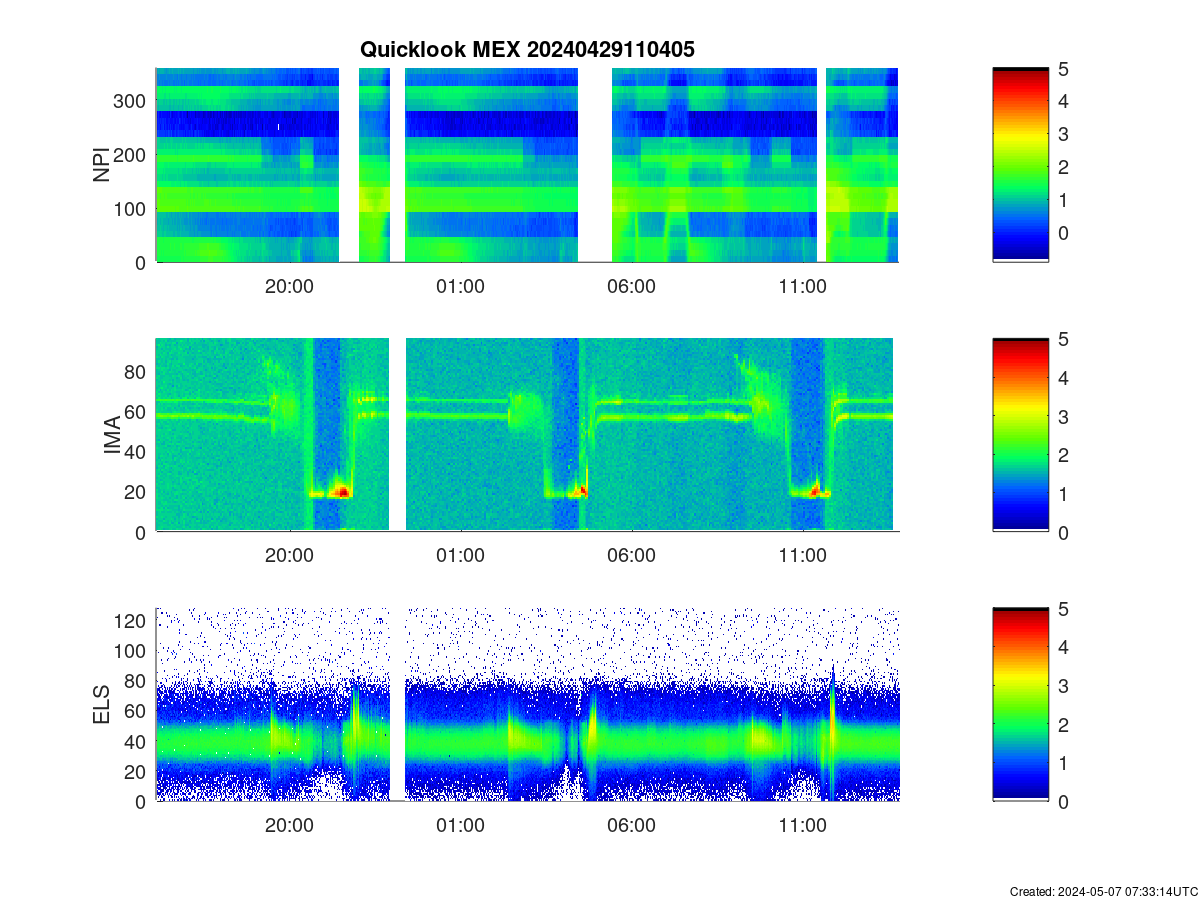Click the 3 label on NPI colorbar

coord(1064,134)
